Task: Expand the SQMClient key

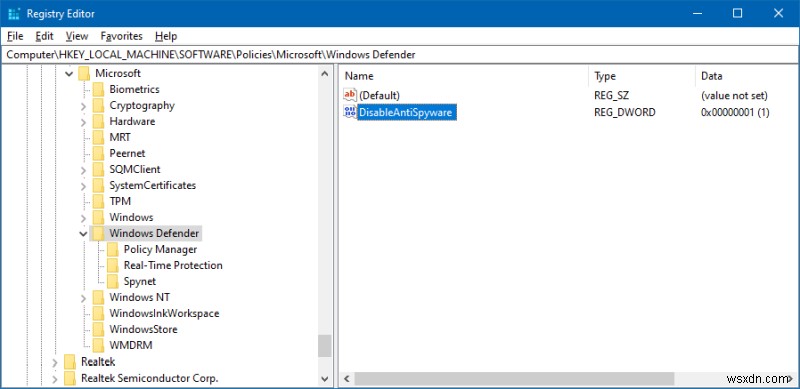Action: click(83, 170)
